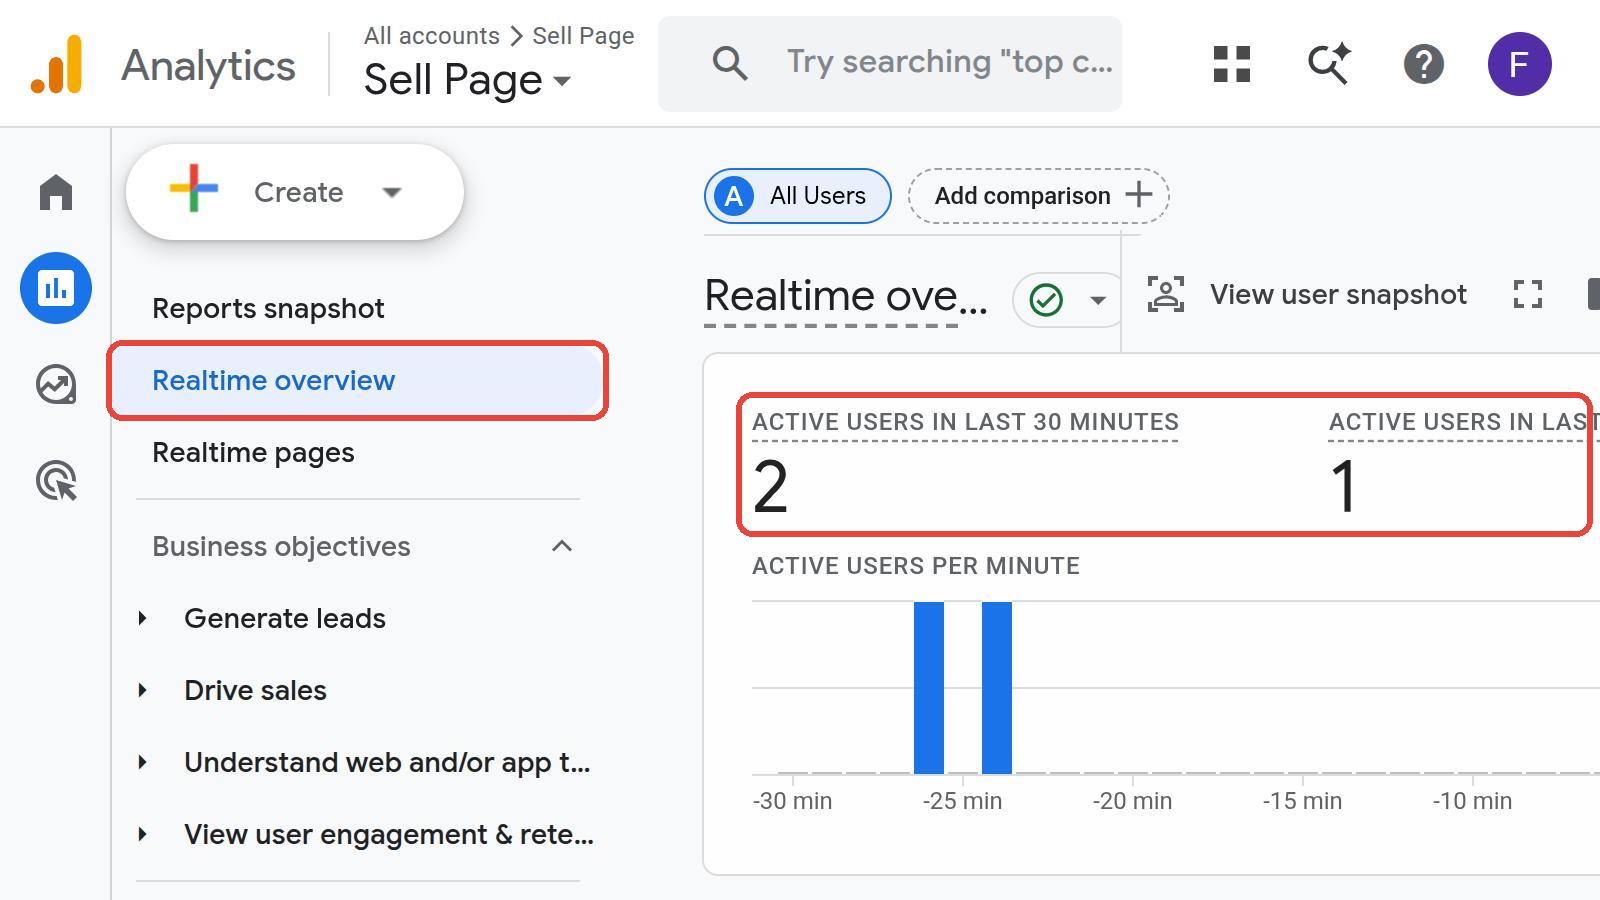Open the Home icon in sidebar
1600x900 pixels.
click(x=56, y=192)
